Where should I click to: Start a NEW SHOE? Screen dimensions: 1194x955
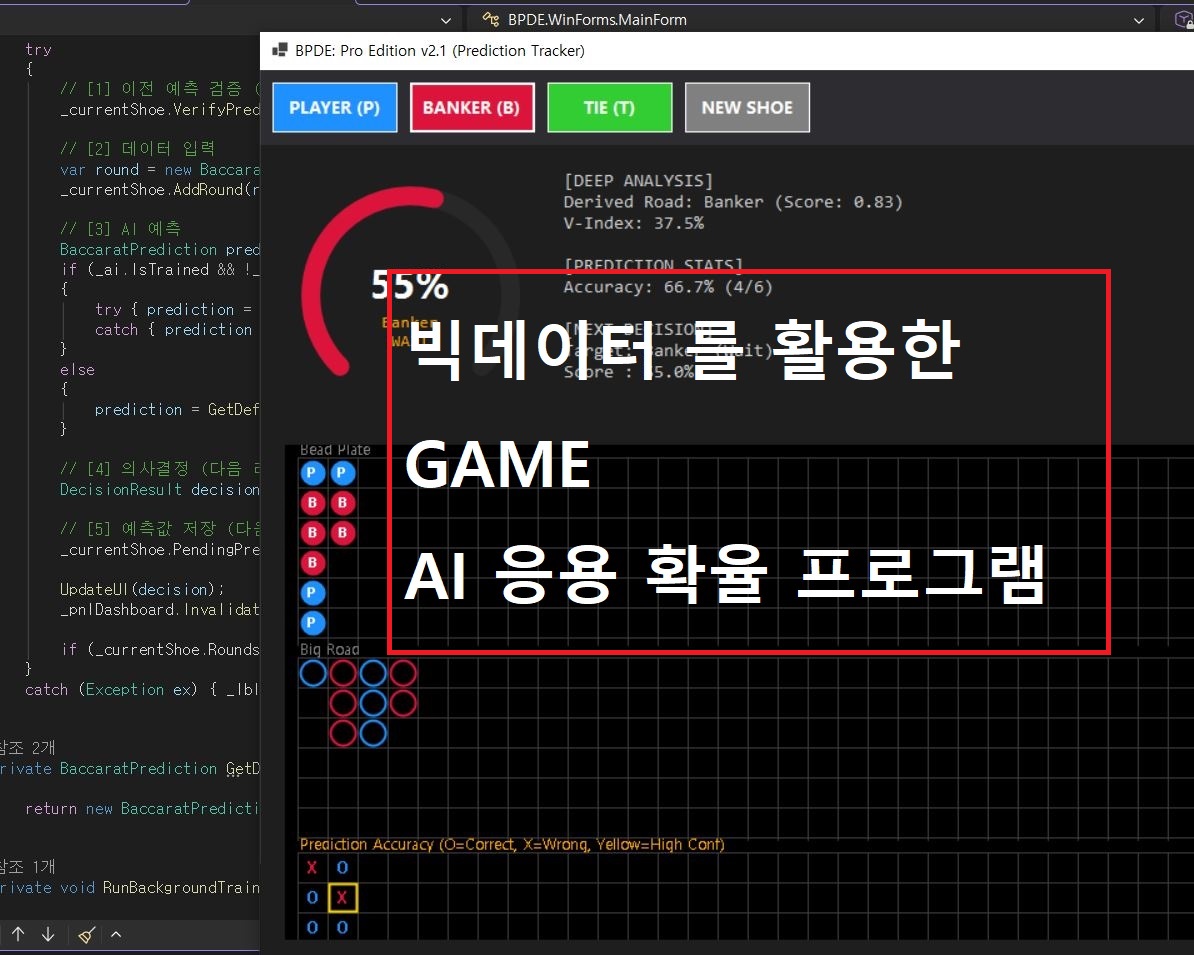tap(747, 108)
